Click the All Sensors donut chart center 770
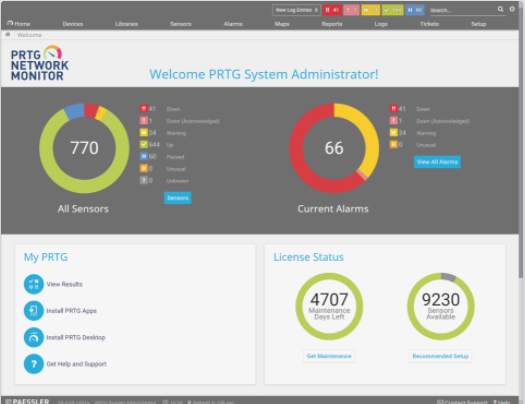 point(84,148)
